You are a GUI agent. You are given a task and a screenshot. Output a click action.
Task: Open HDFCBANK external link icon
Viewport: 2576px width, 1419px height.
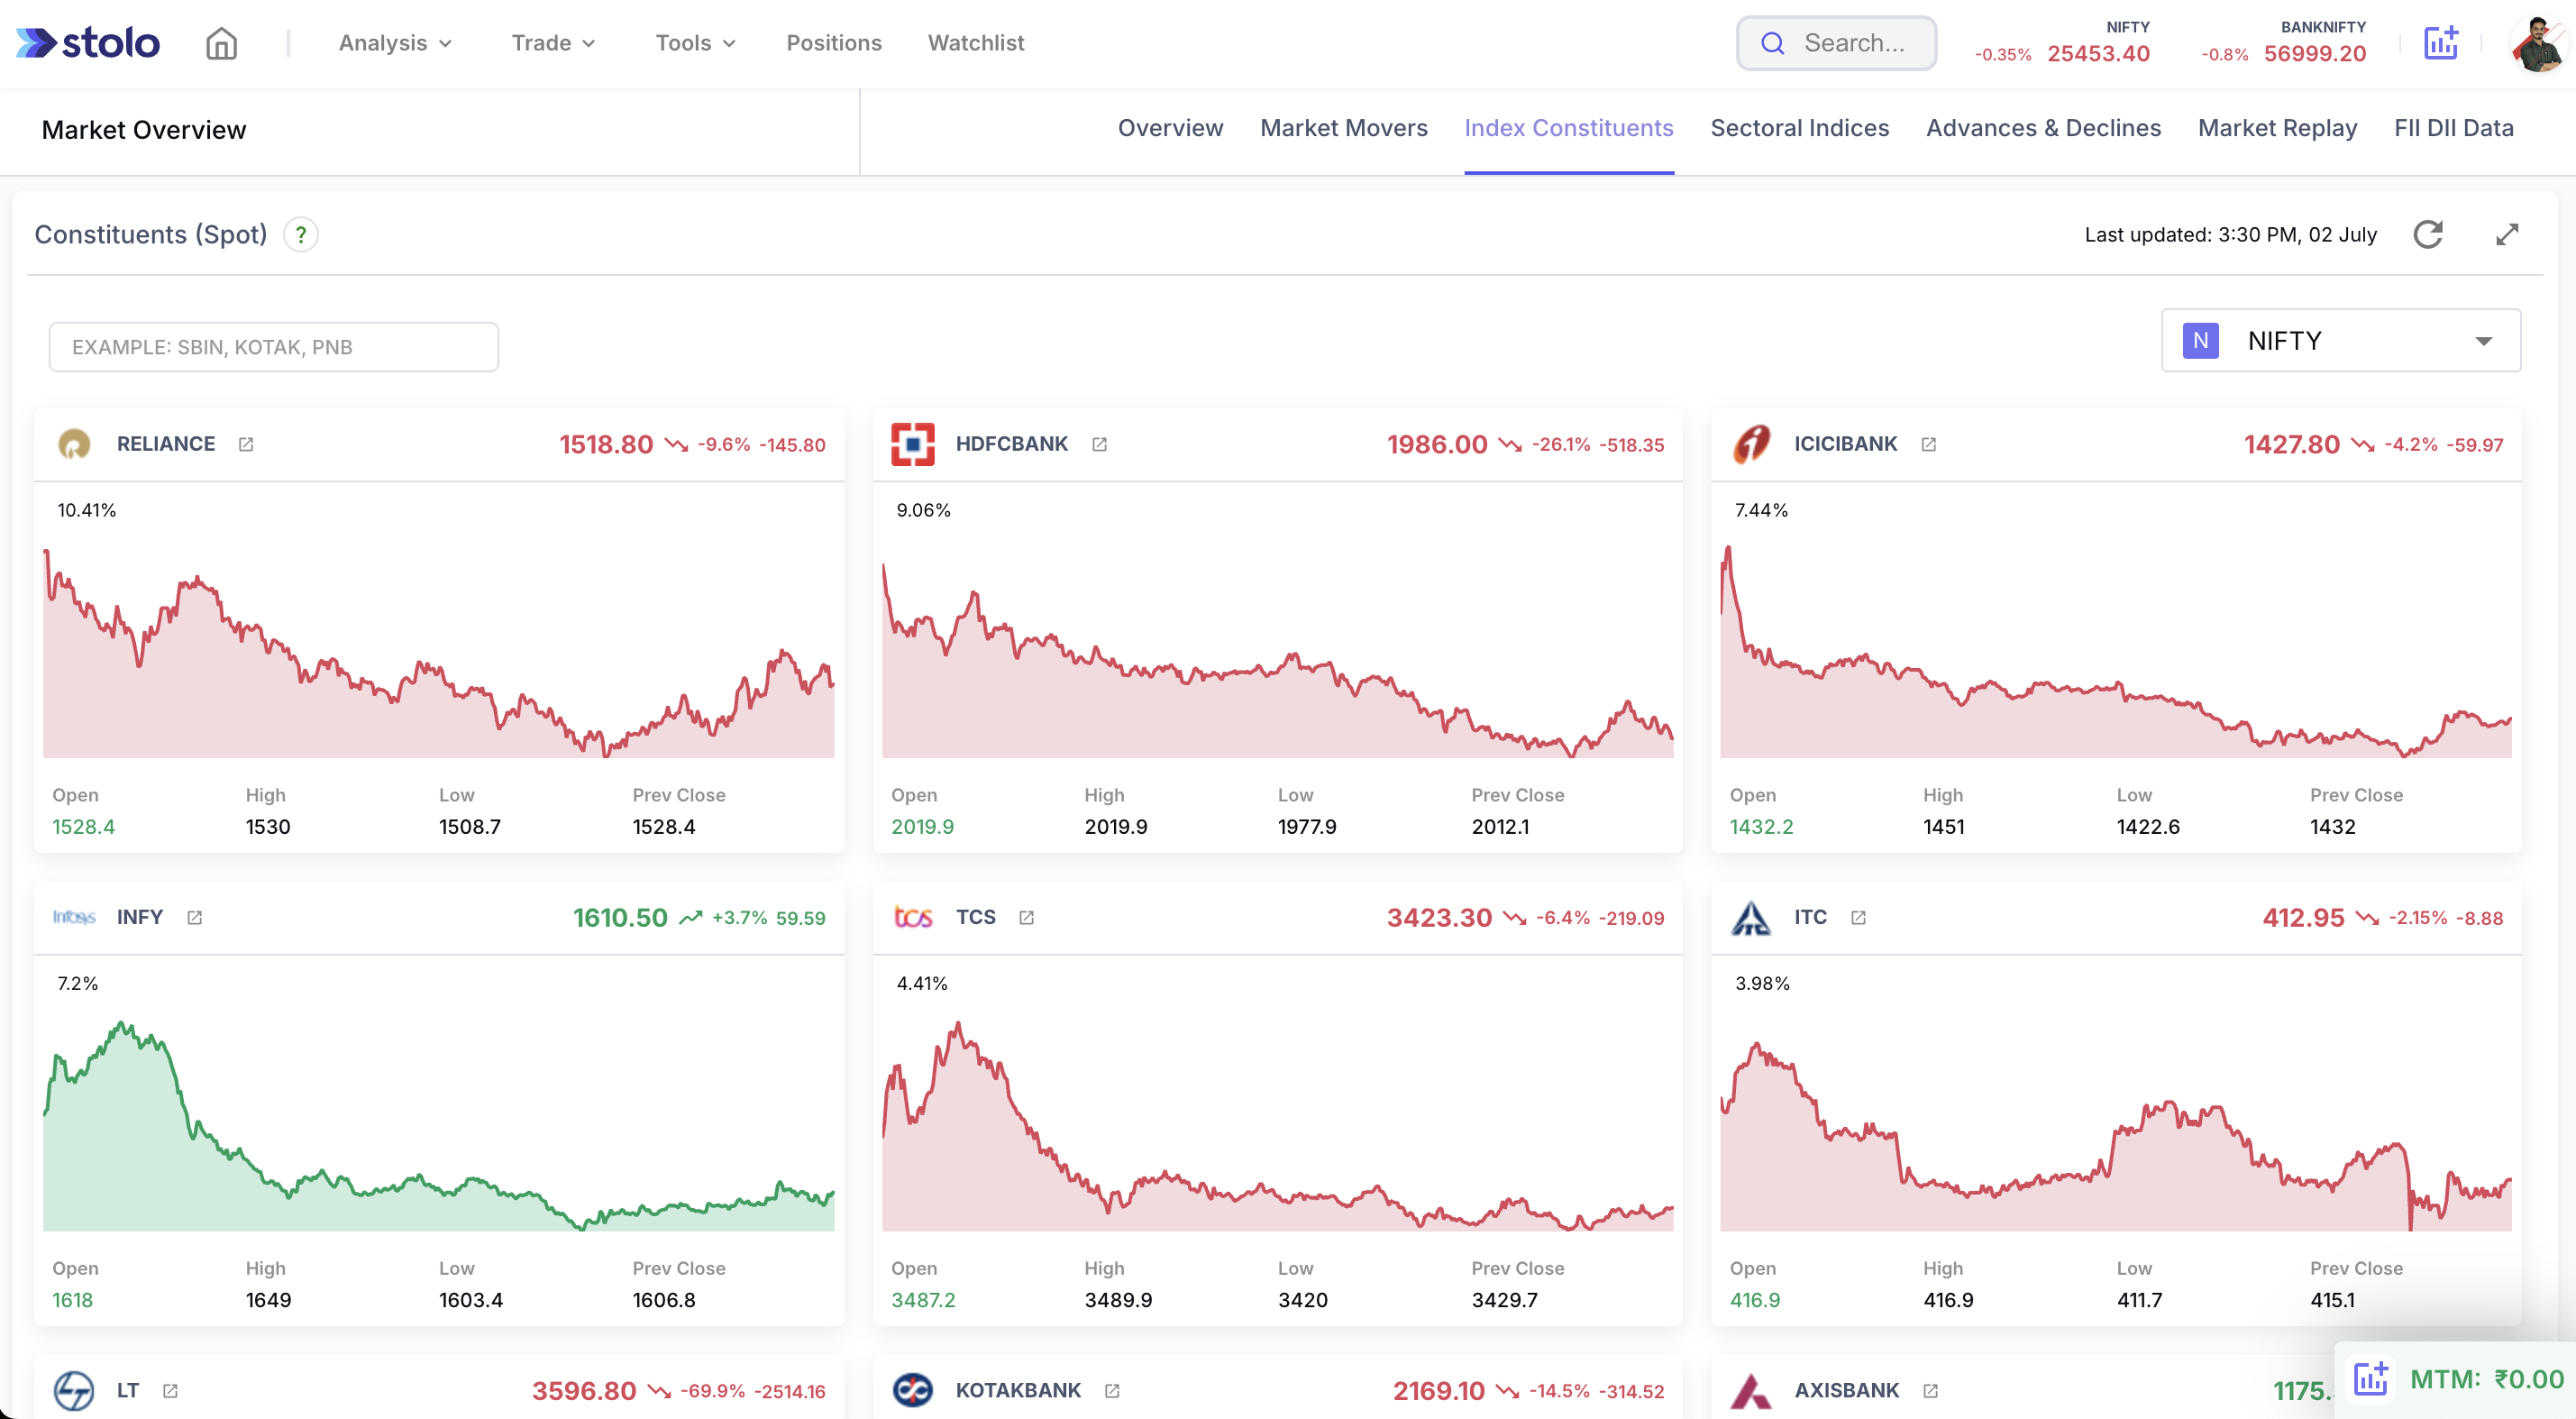(x=1099, y=444)
